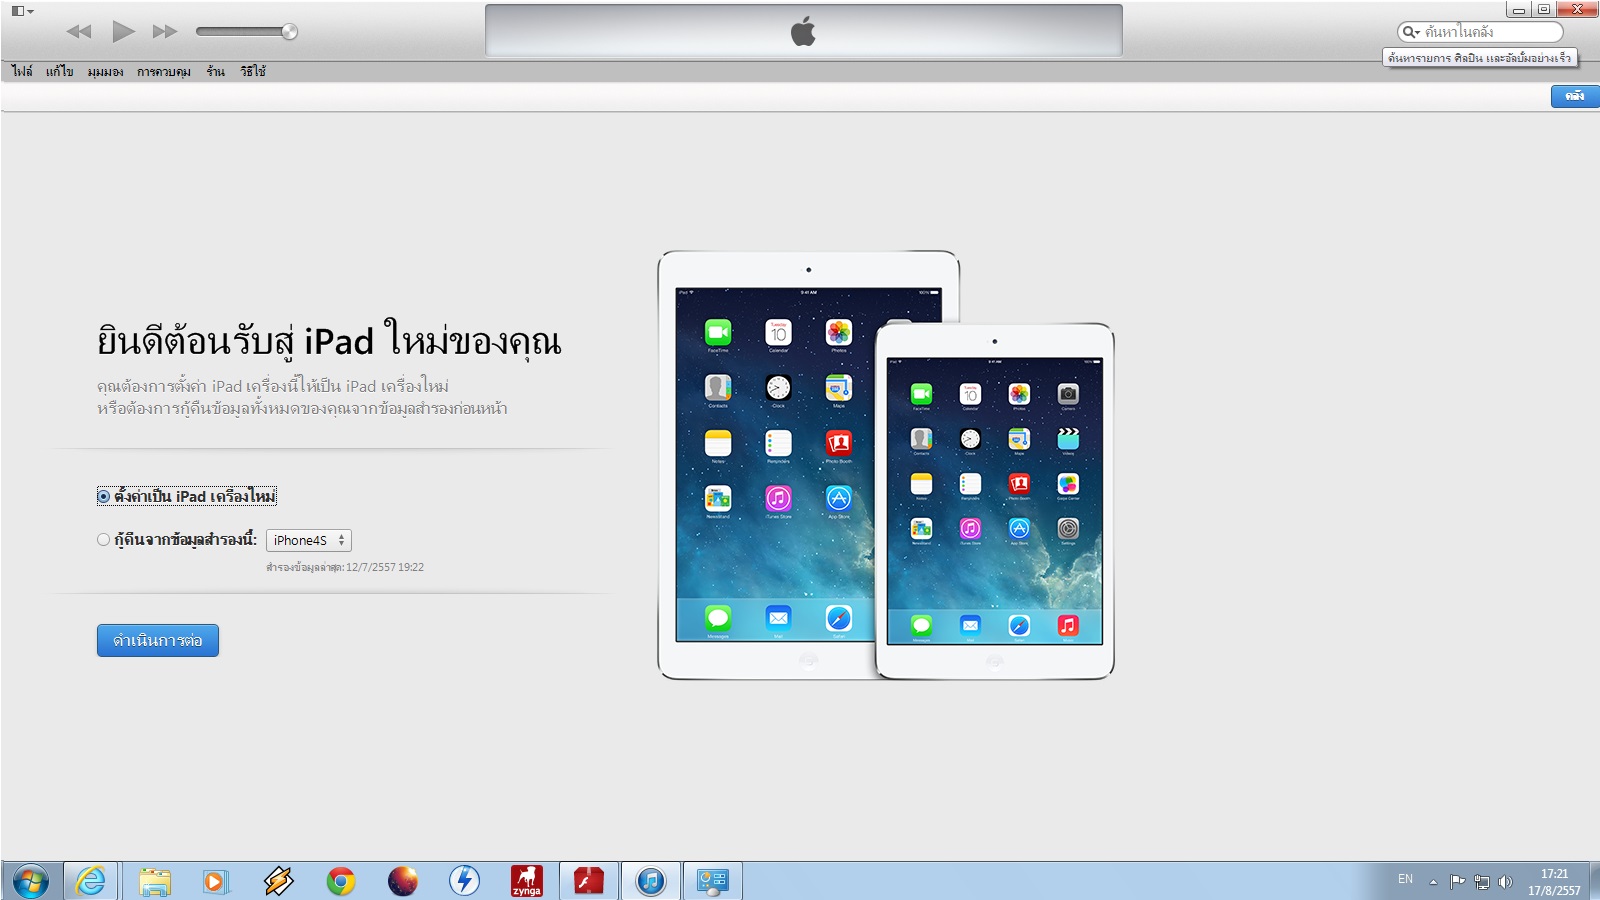Click the last backup date 12/7/2557 19:22
The height and width of the screenshot is (900, 1600).
(385, 567)
